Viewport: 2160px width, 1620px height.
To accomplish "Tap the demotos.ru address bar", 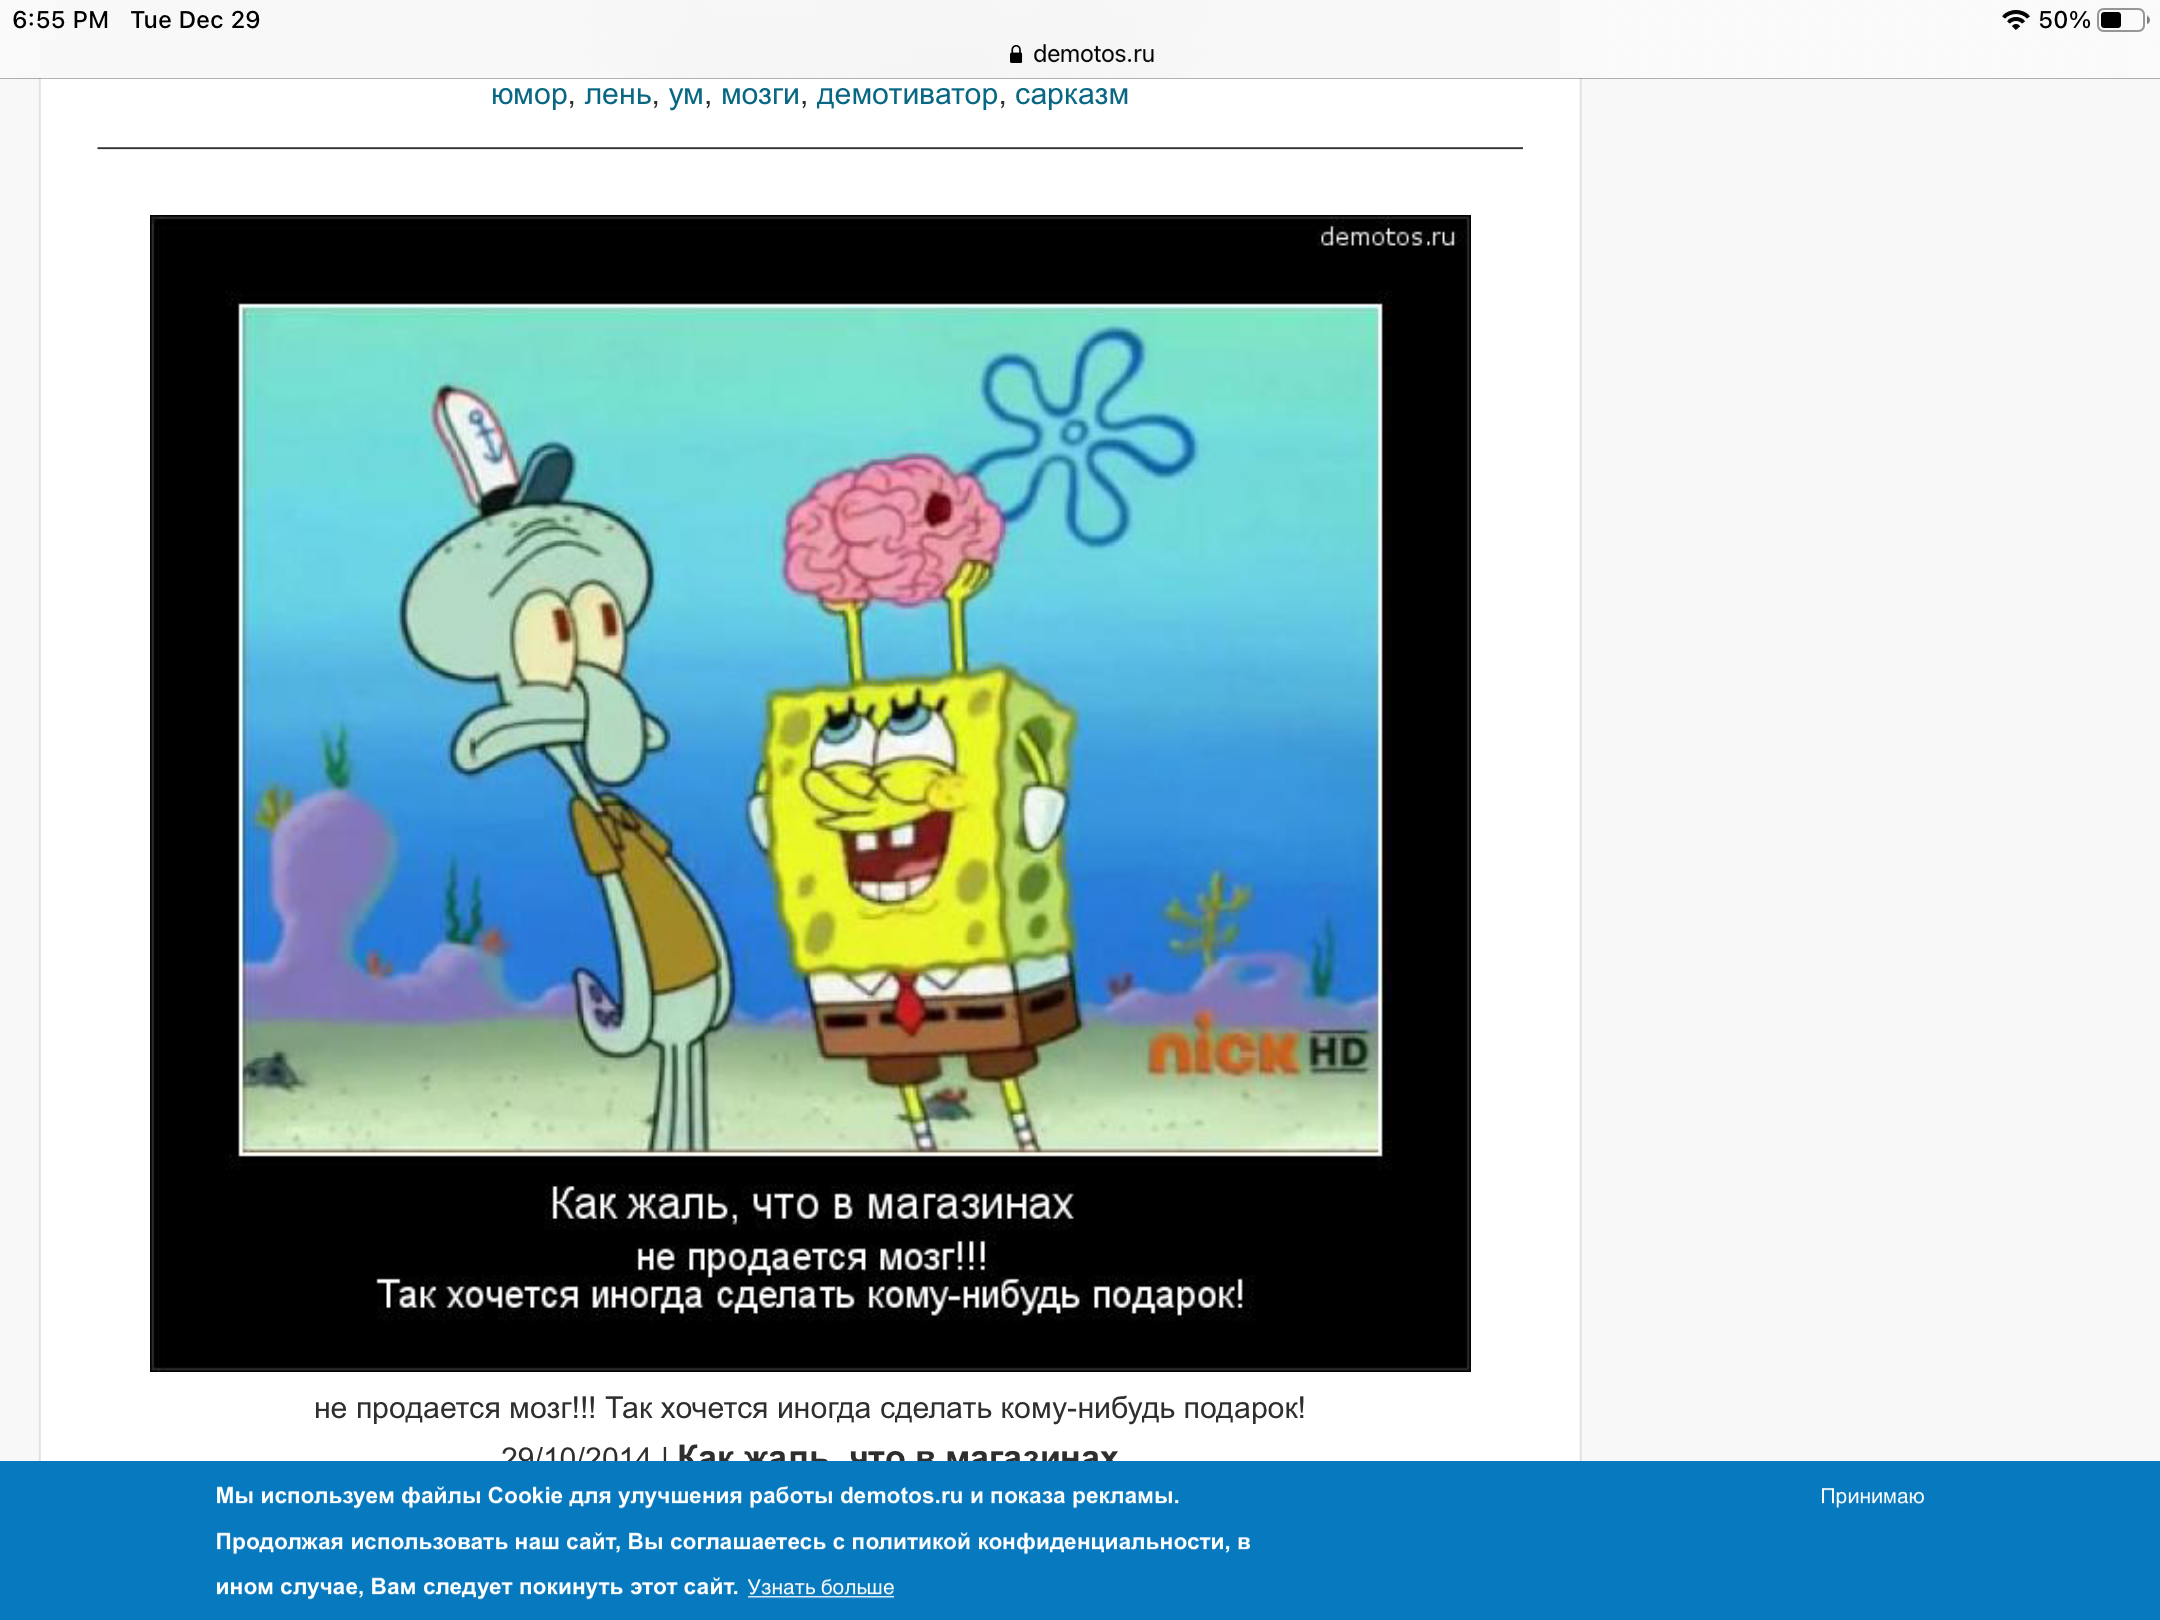I will 1092,54.
